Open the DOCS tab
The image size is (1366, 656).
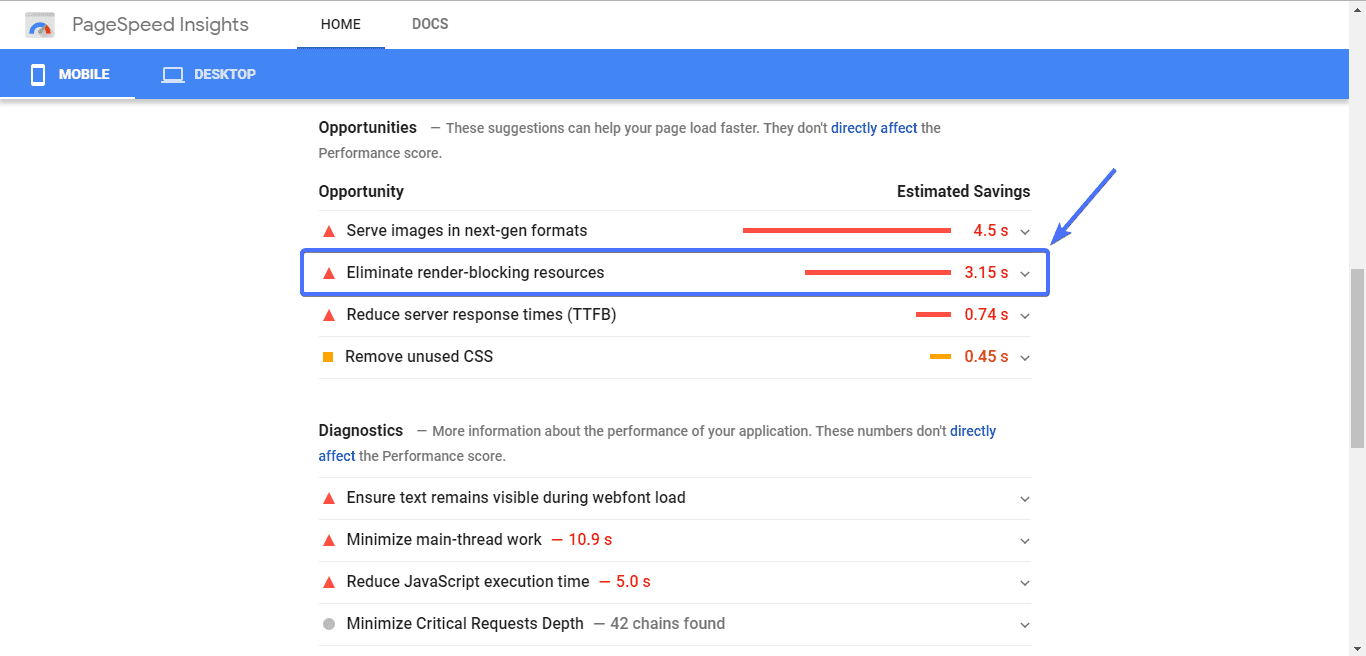[x=430, y=24]
